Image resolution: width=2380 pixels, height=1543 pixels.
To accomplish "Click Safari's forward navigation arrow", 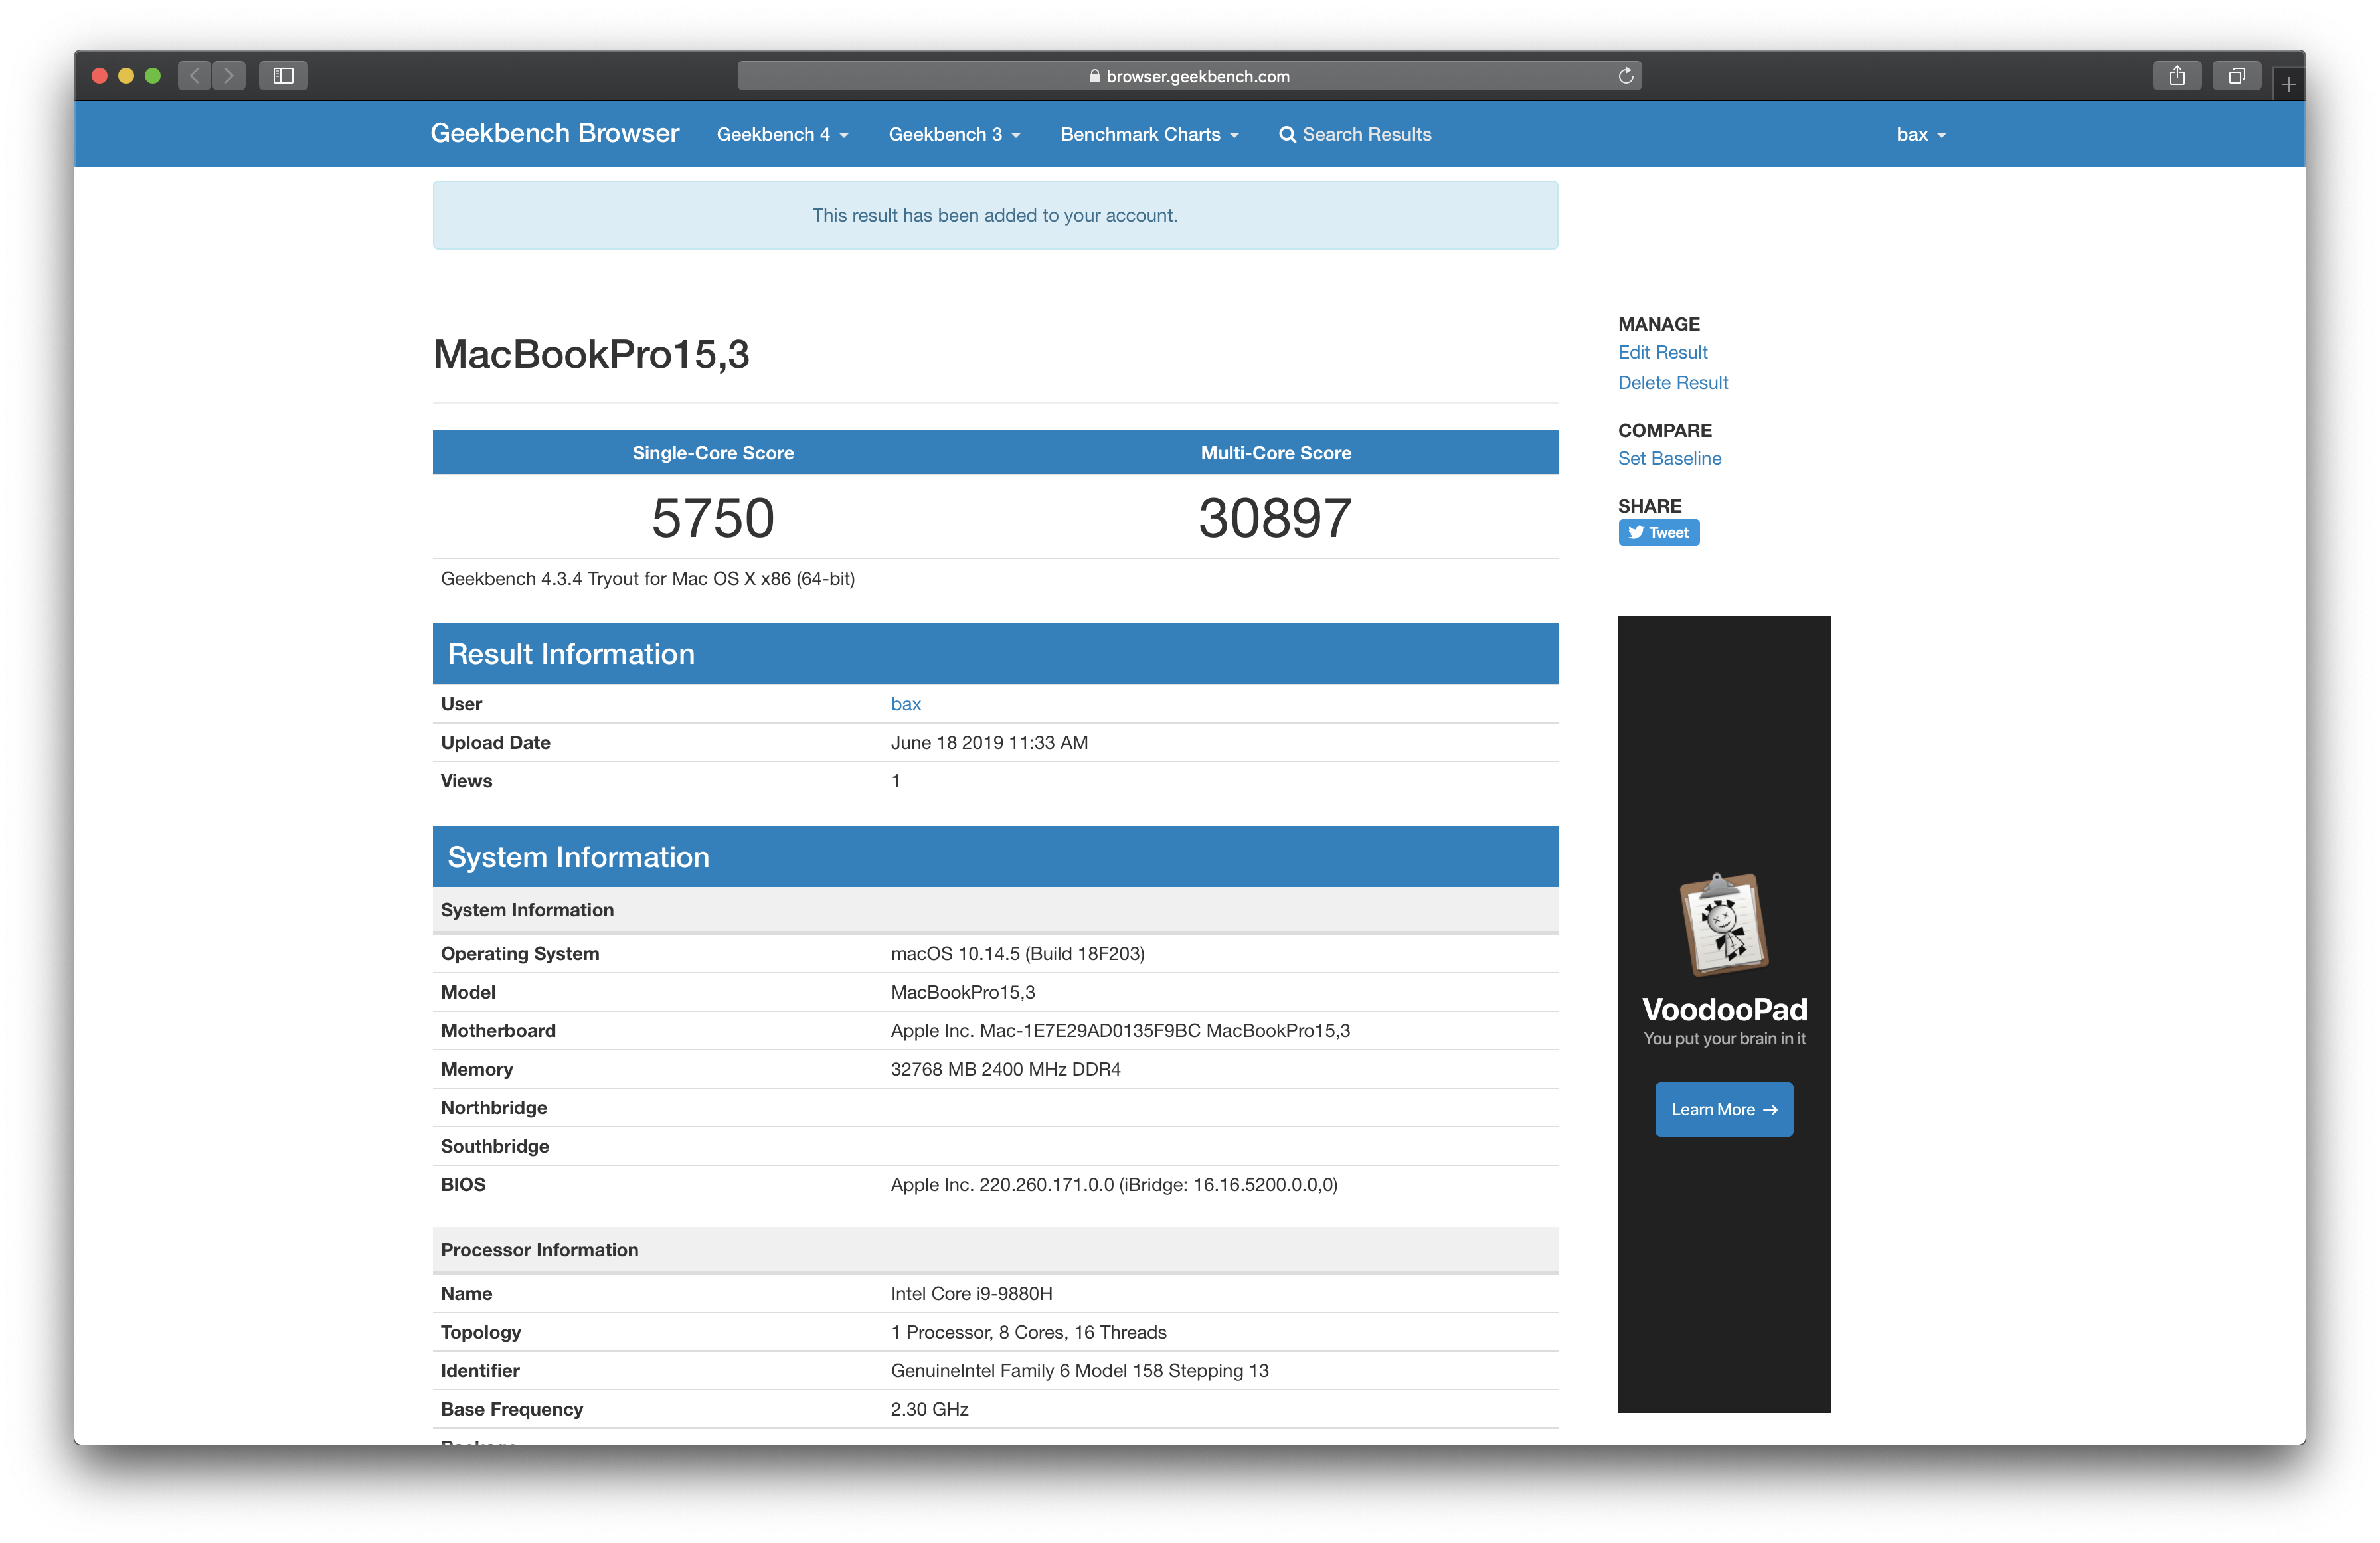I will pyautogui.click(x=229, y=76).
